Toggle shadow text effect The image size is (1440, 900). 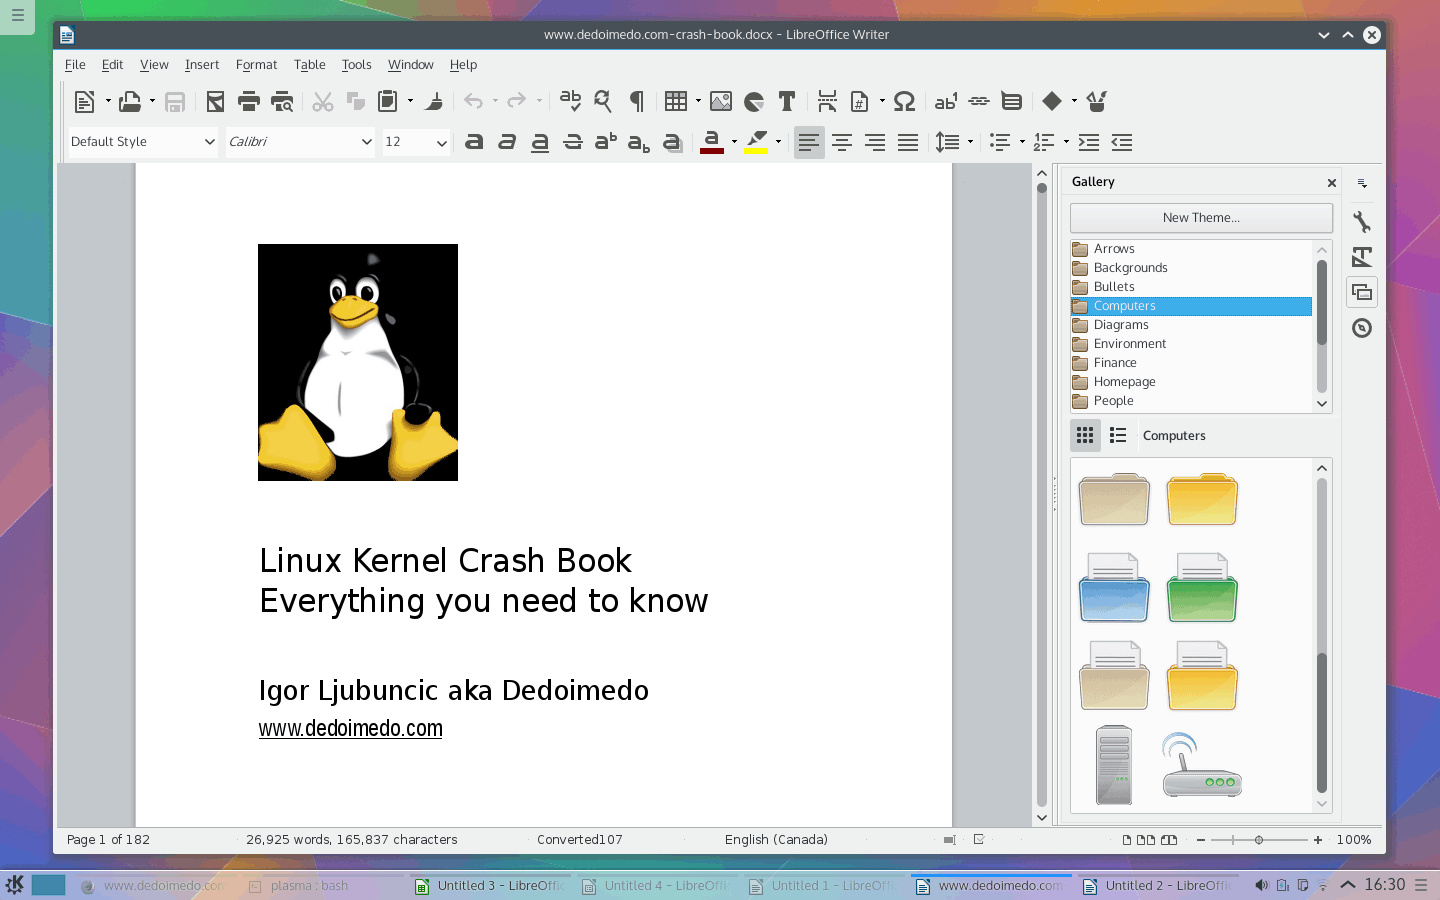pyautogui.click(x=672, y=142)
